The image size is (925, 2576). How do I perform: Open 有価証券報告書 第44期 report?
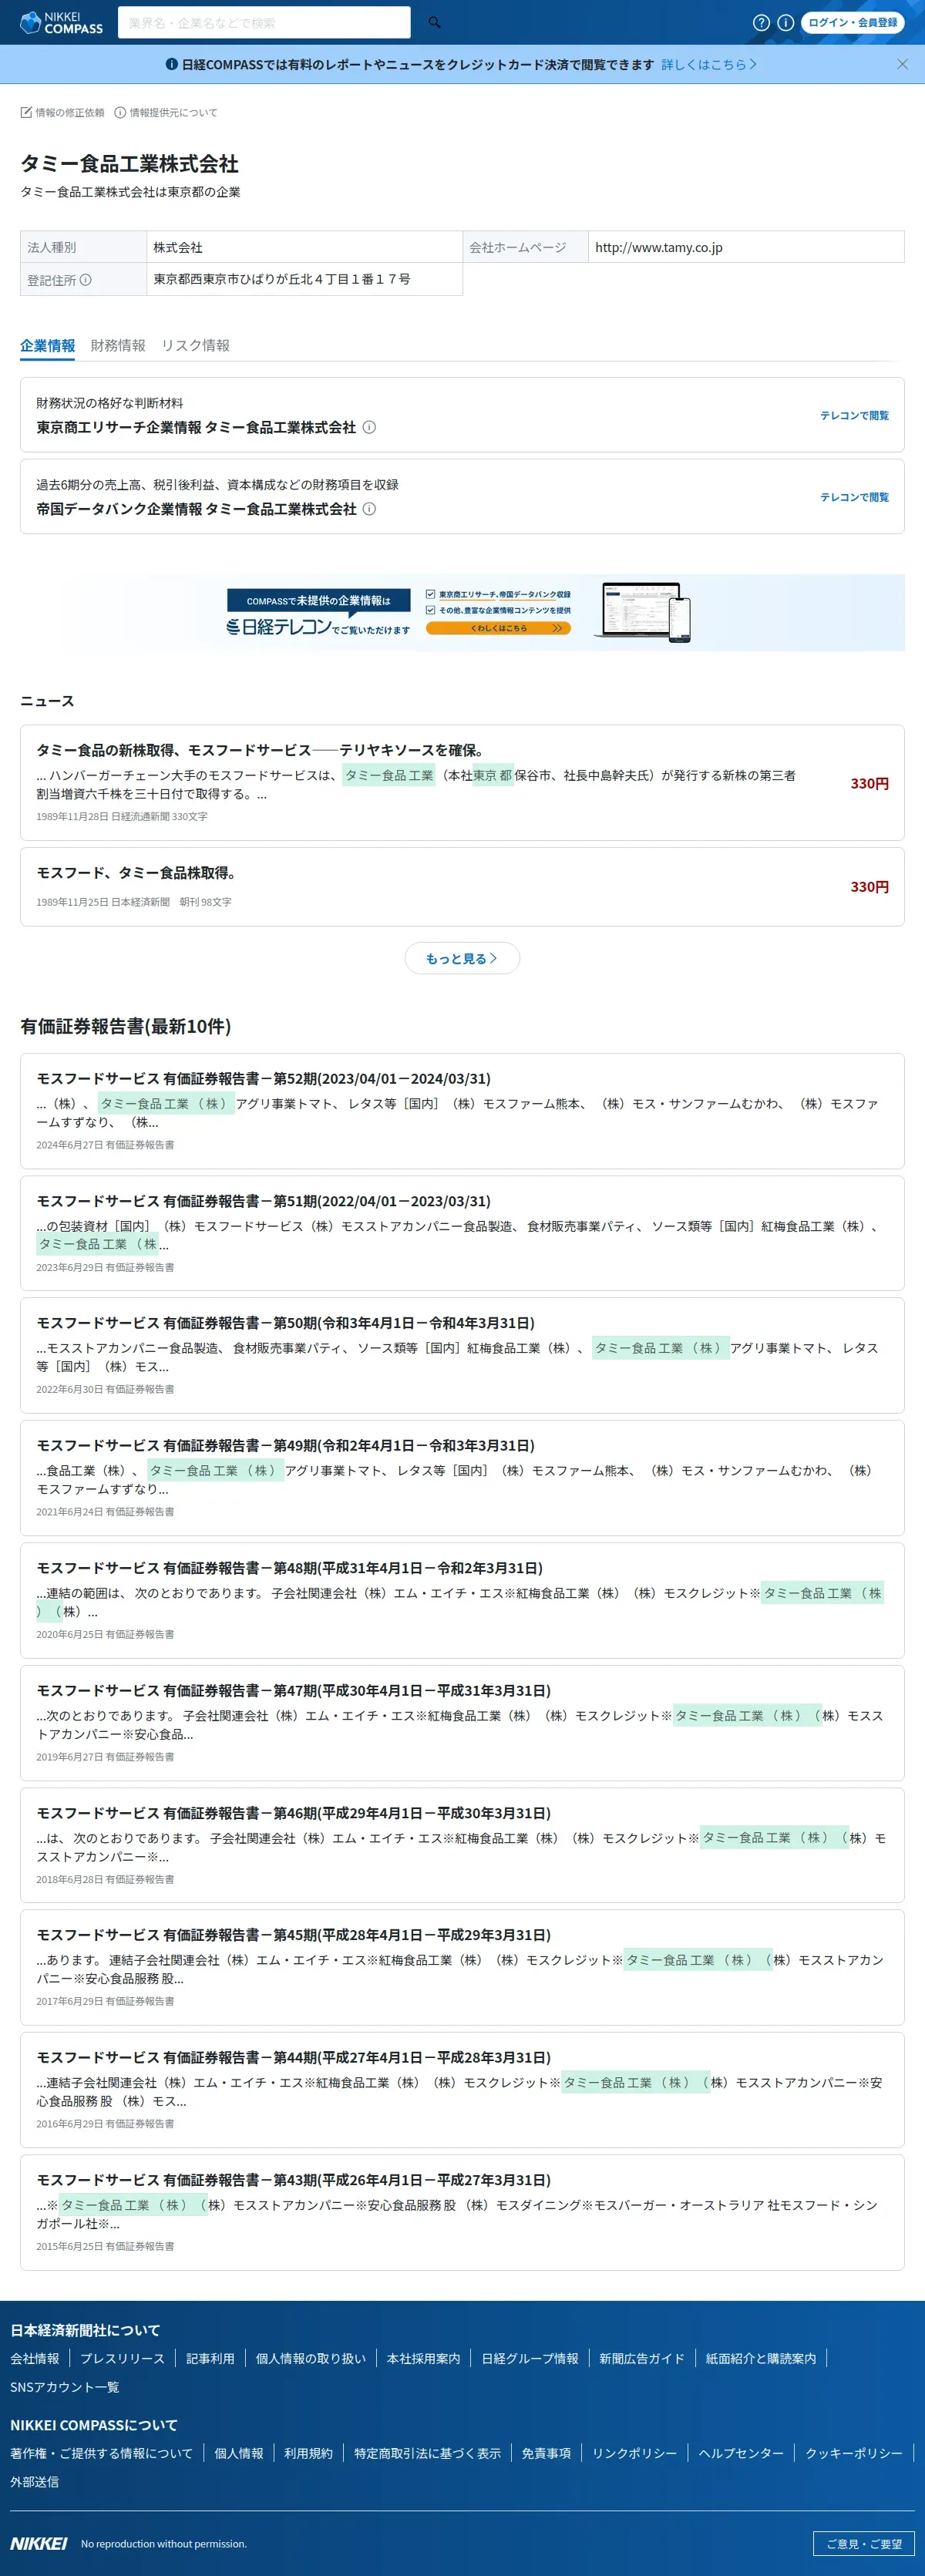point(294,2057)
